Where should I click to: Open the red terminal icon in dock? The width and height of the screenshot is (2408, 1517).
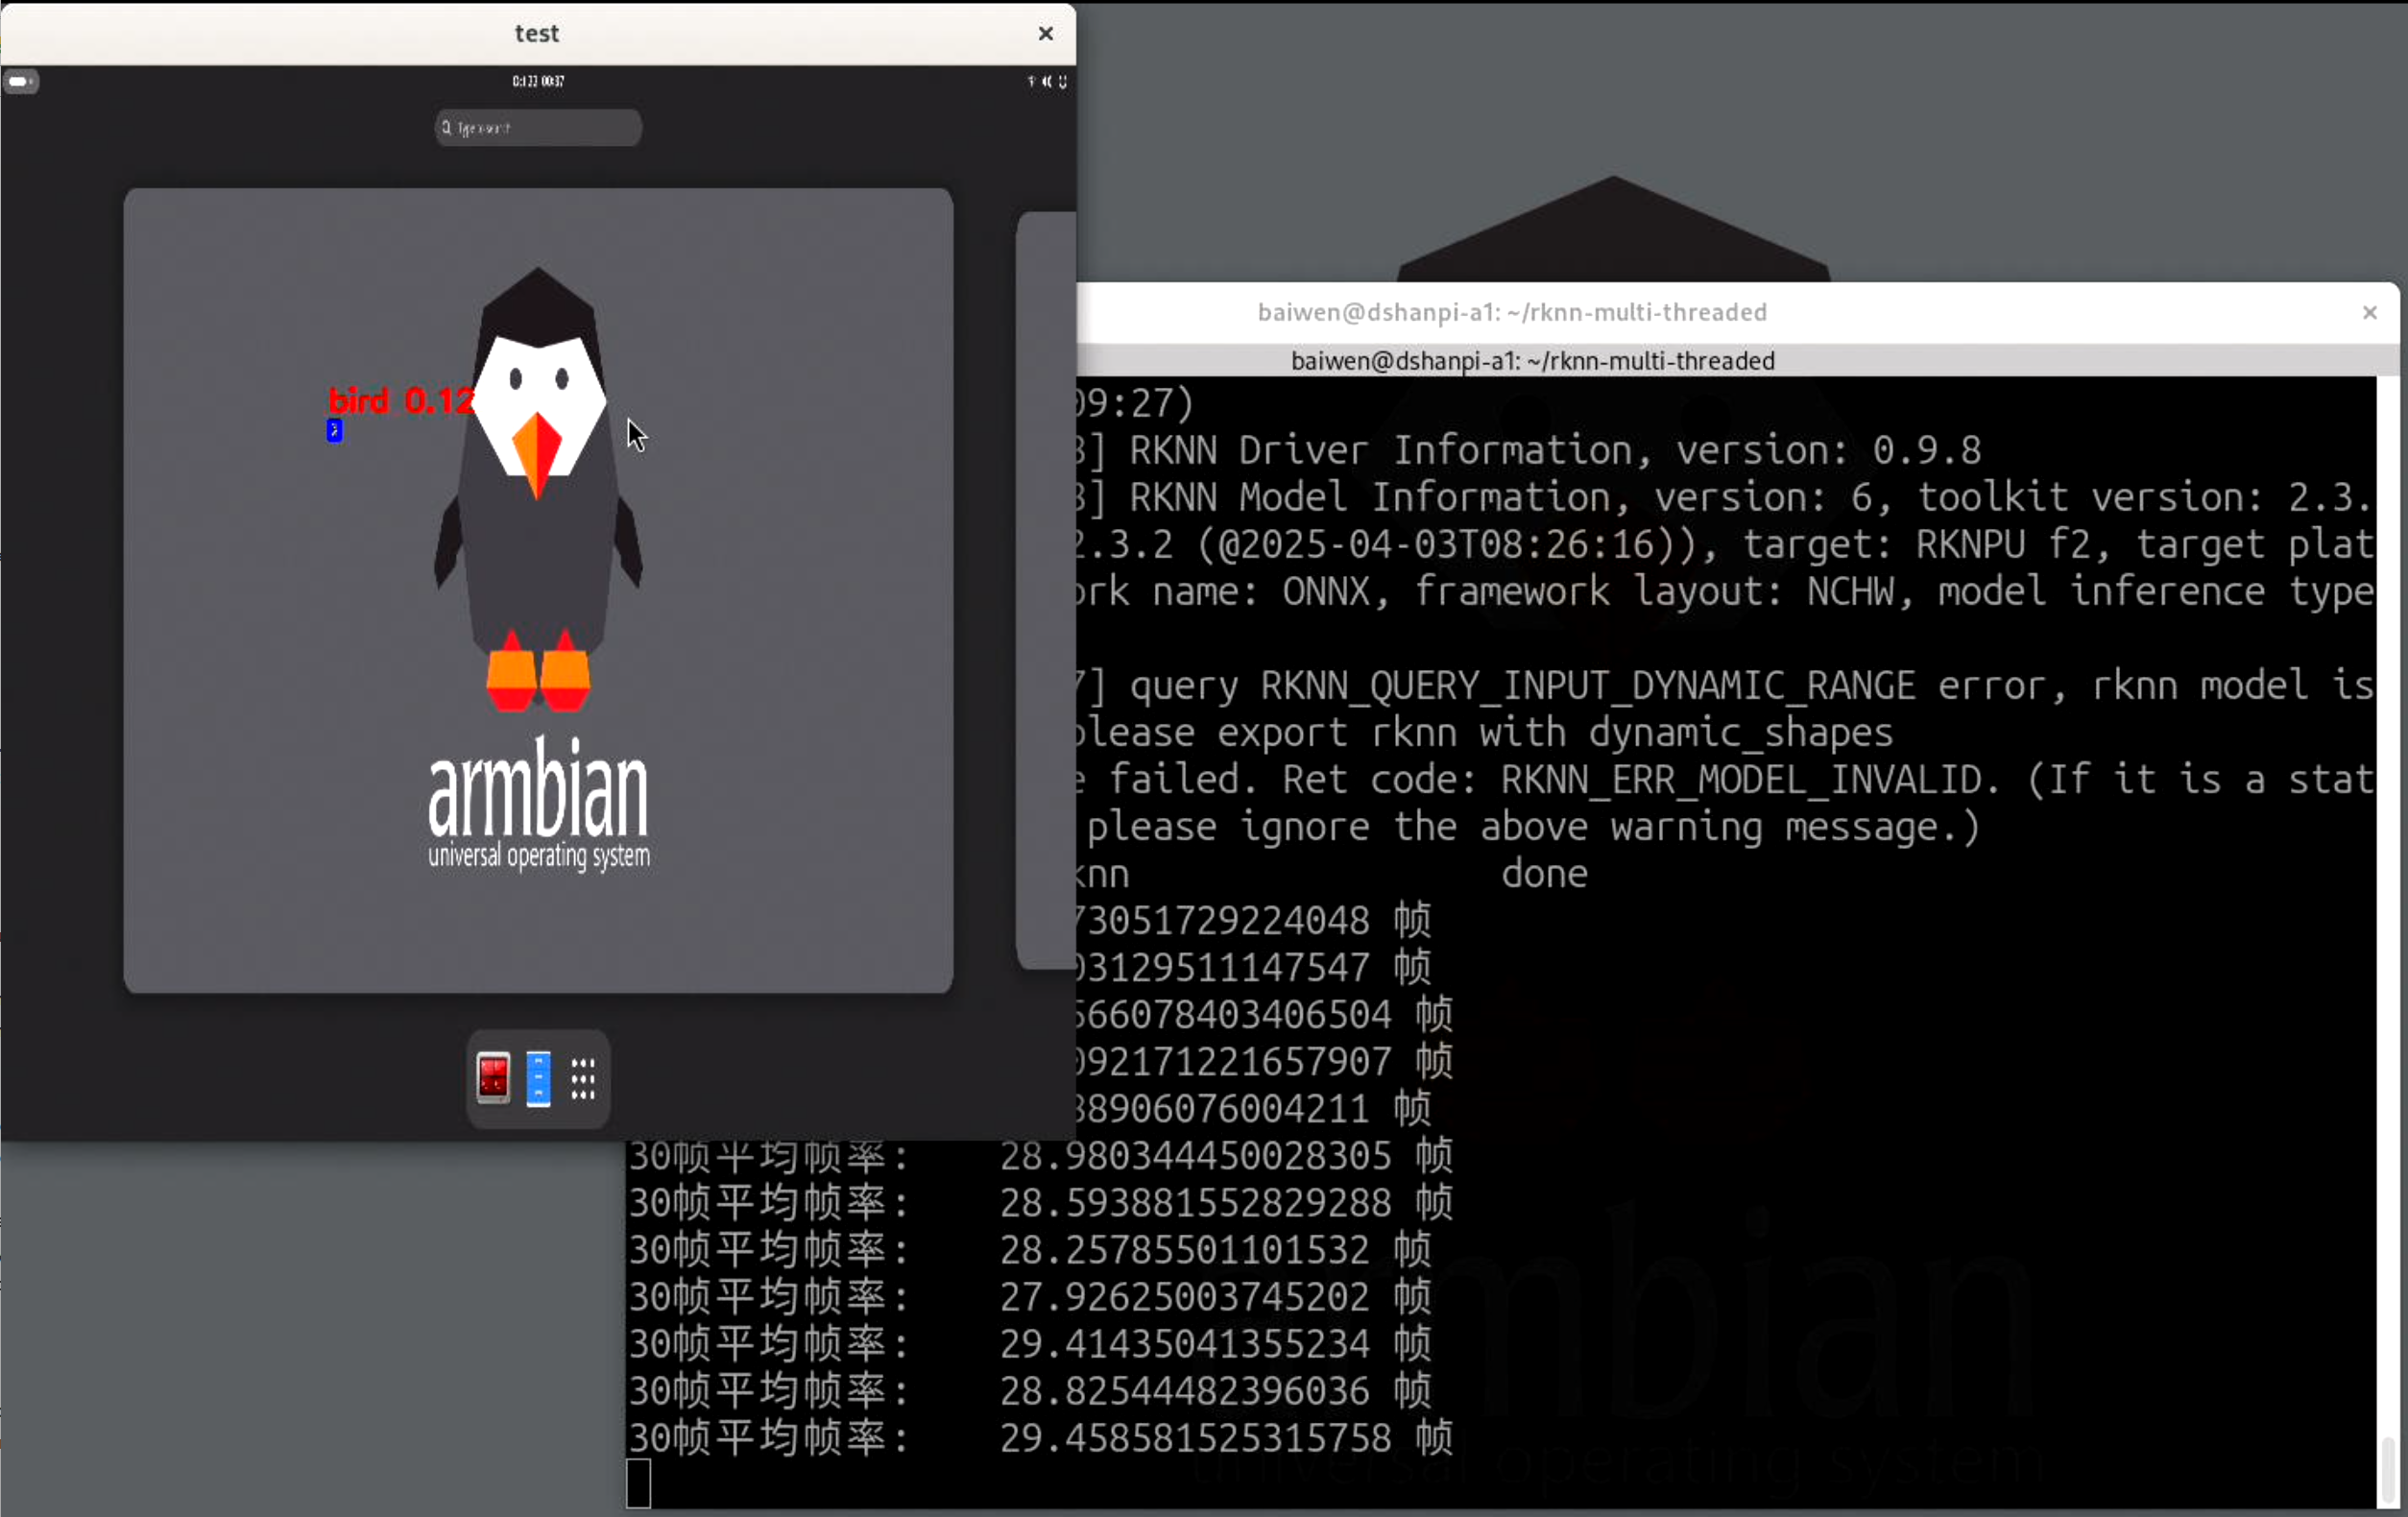coord(493,1078)
